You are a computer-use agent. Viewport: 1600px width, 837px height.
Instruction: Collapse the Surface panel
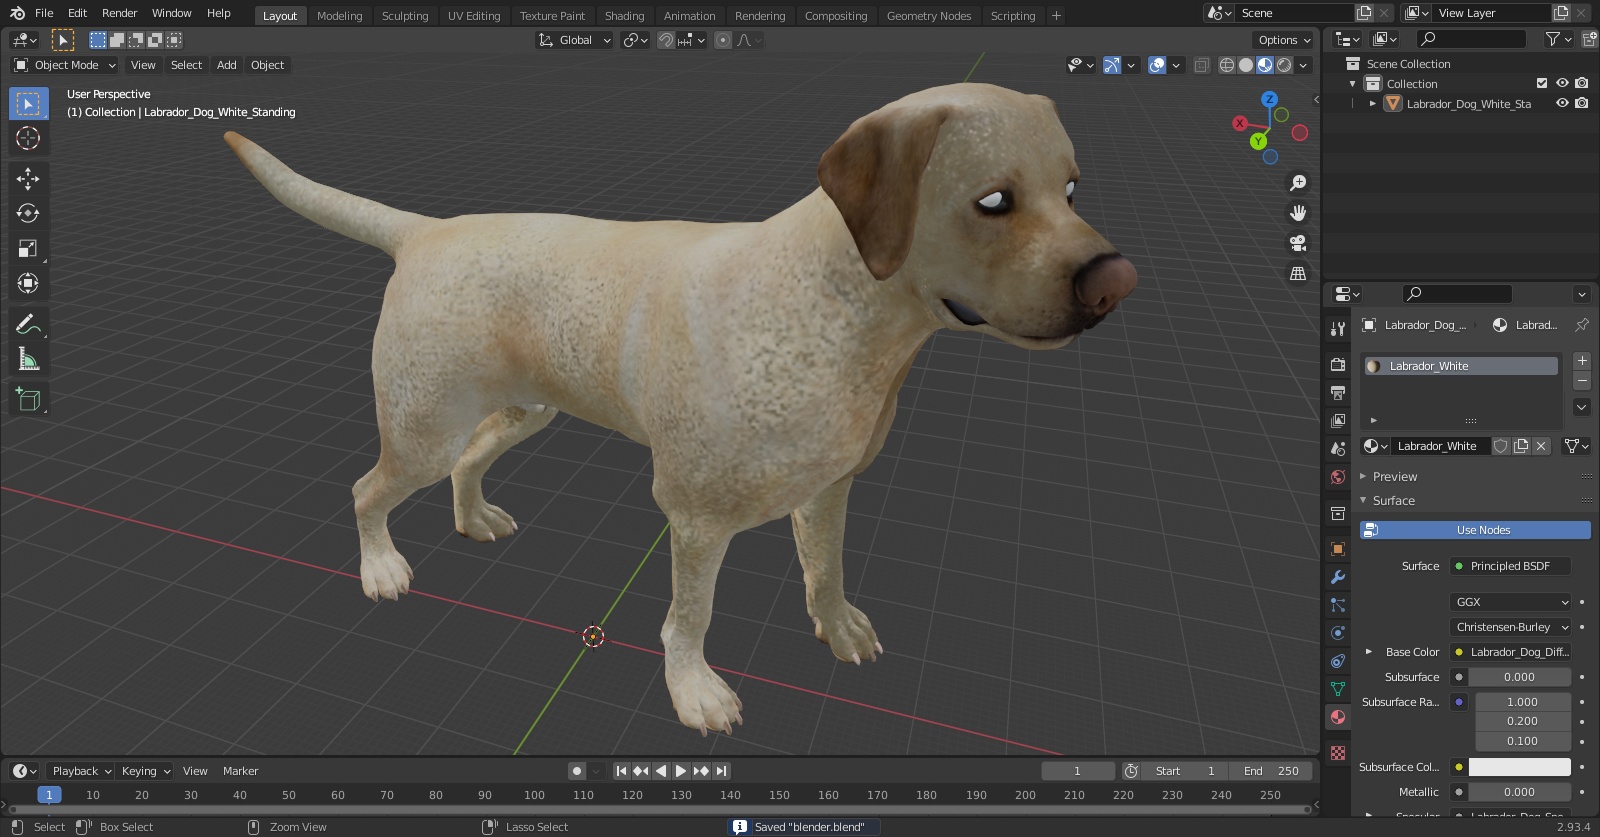coord(1394,501)
